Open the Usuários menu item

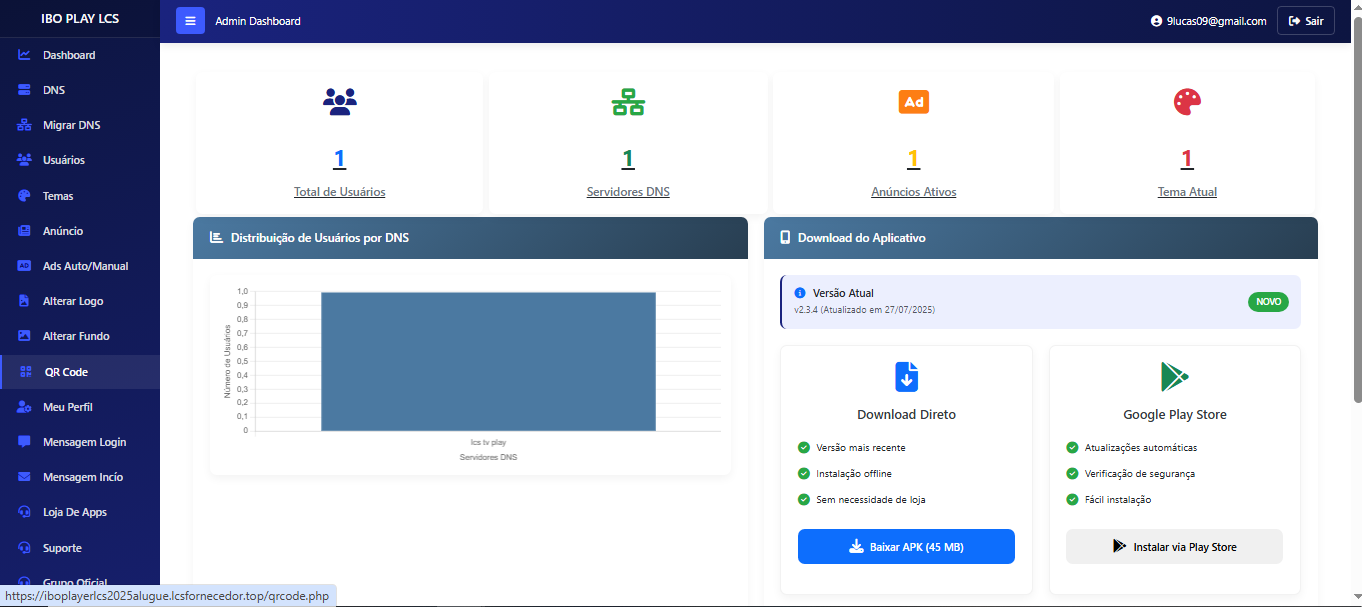[x=64, y=160]
